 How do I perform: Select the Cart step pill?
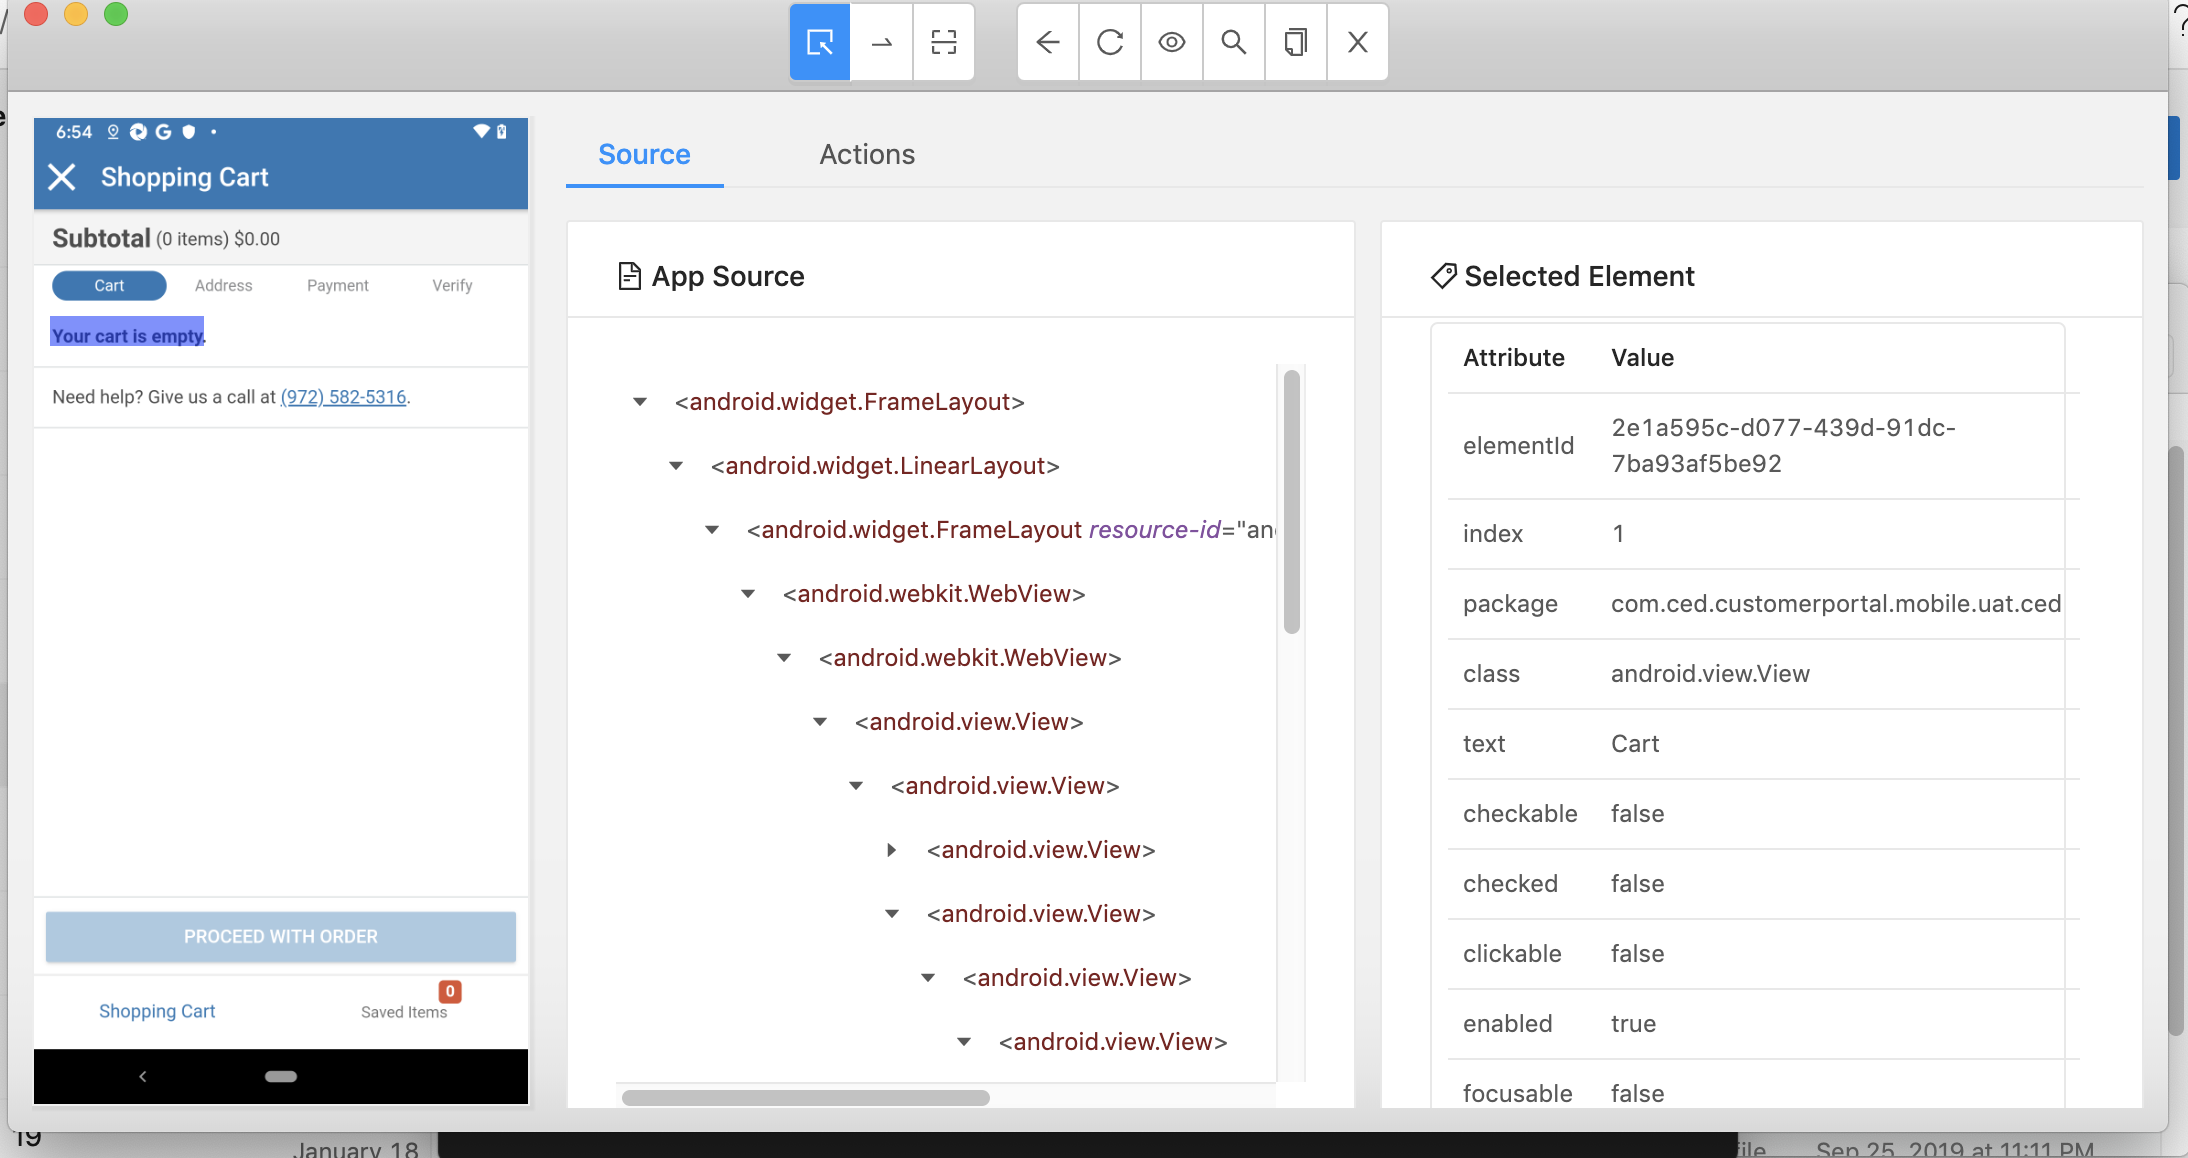tap(109, 286)
